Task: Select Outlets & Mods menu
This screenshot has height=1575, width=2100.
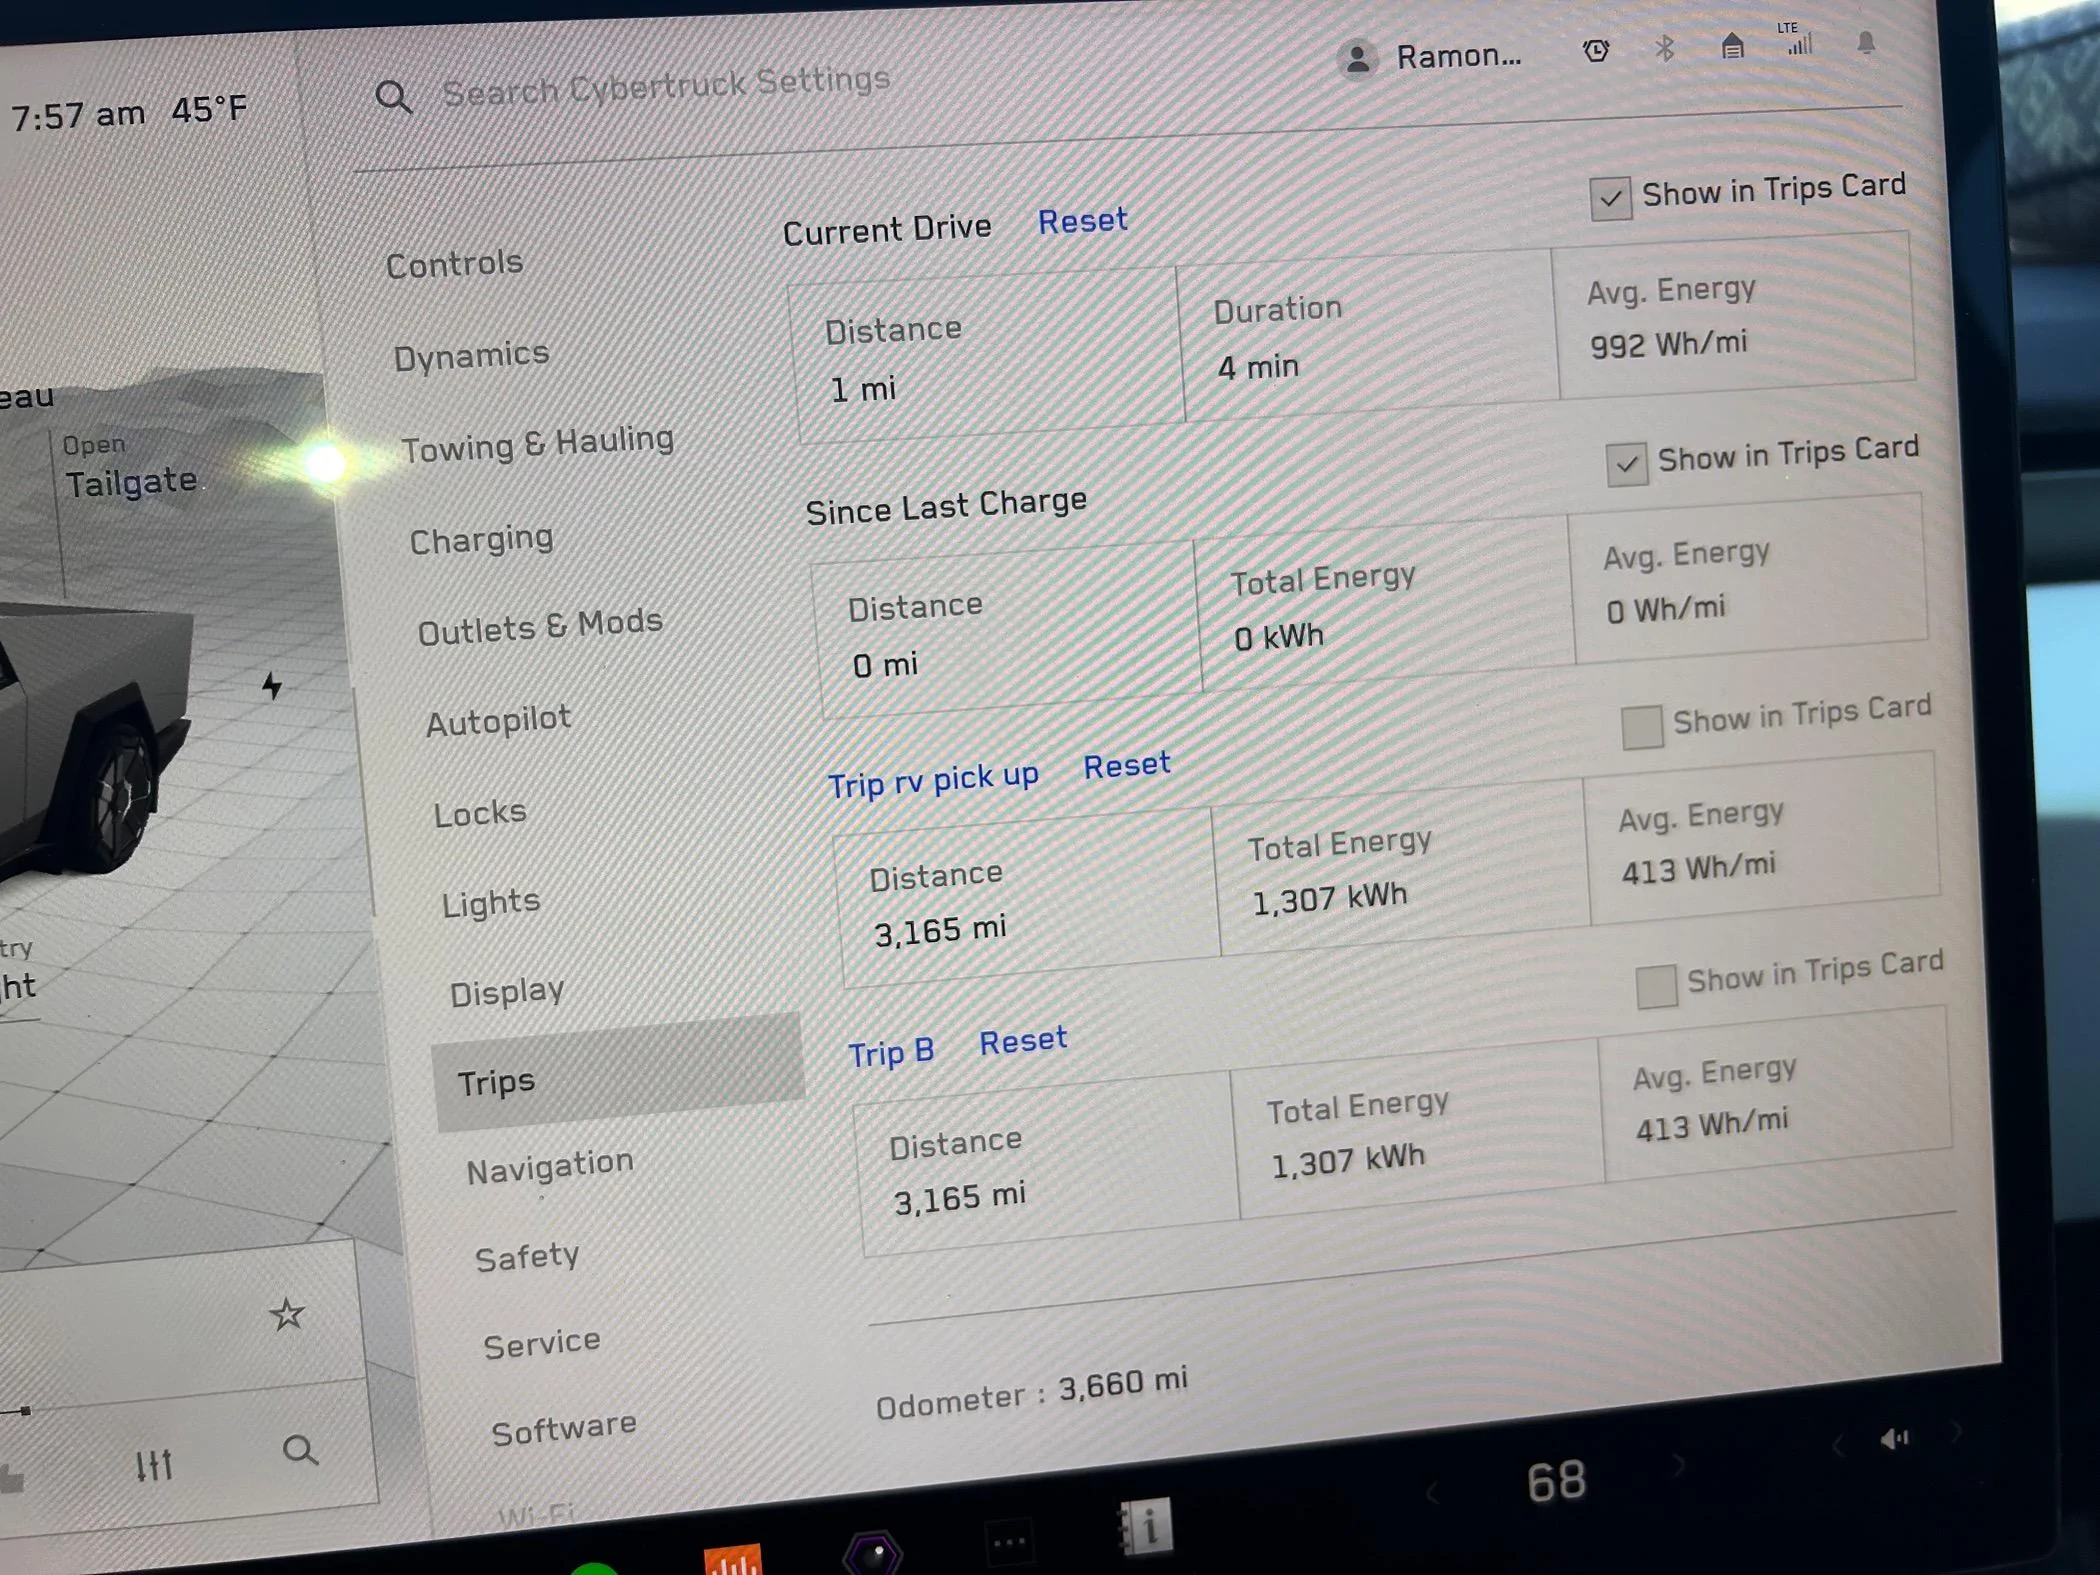Action: (x=540, y=627)
